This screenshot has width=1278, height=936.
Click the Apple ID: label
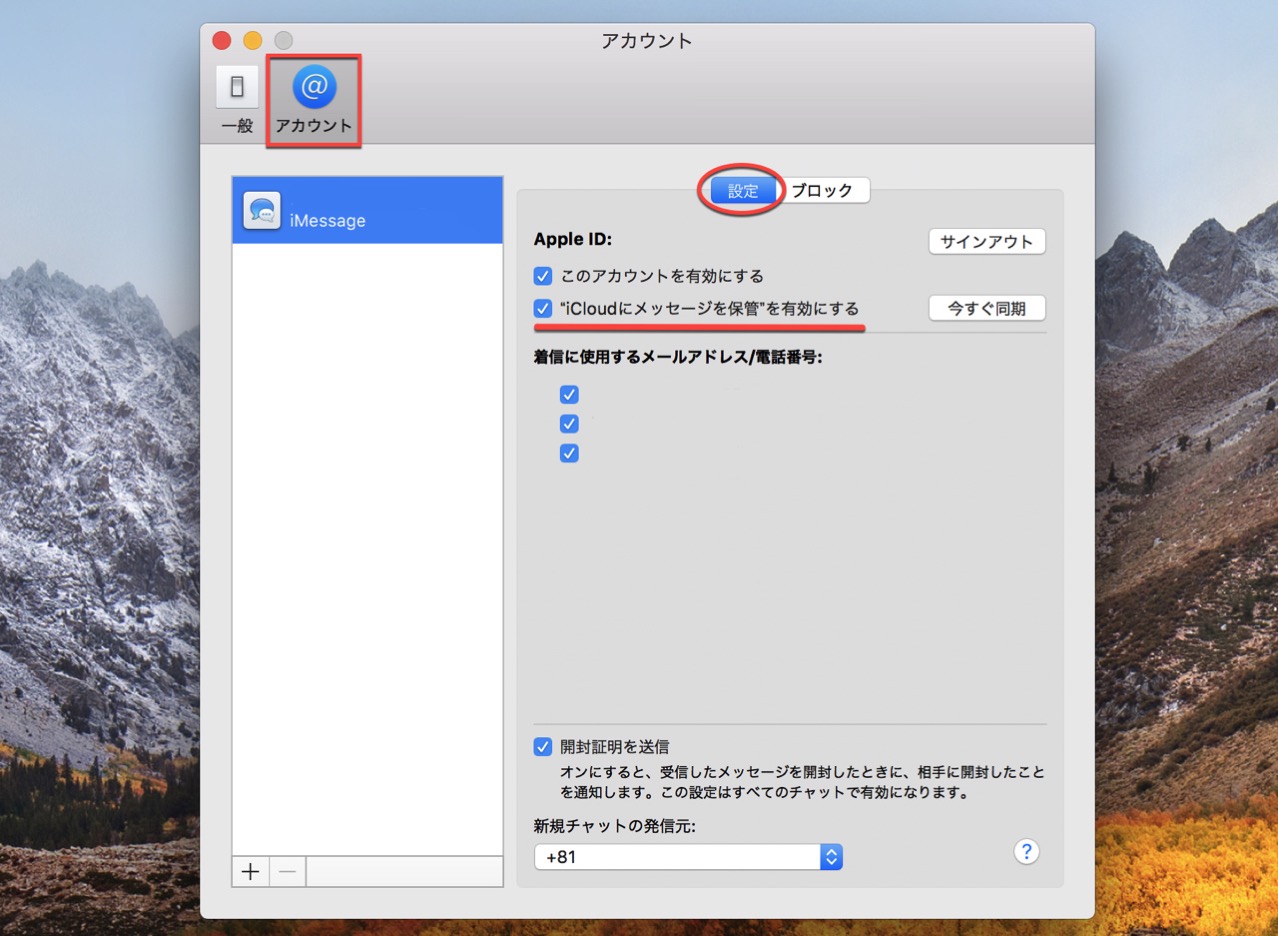coord(572,239)
